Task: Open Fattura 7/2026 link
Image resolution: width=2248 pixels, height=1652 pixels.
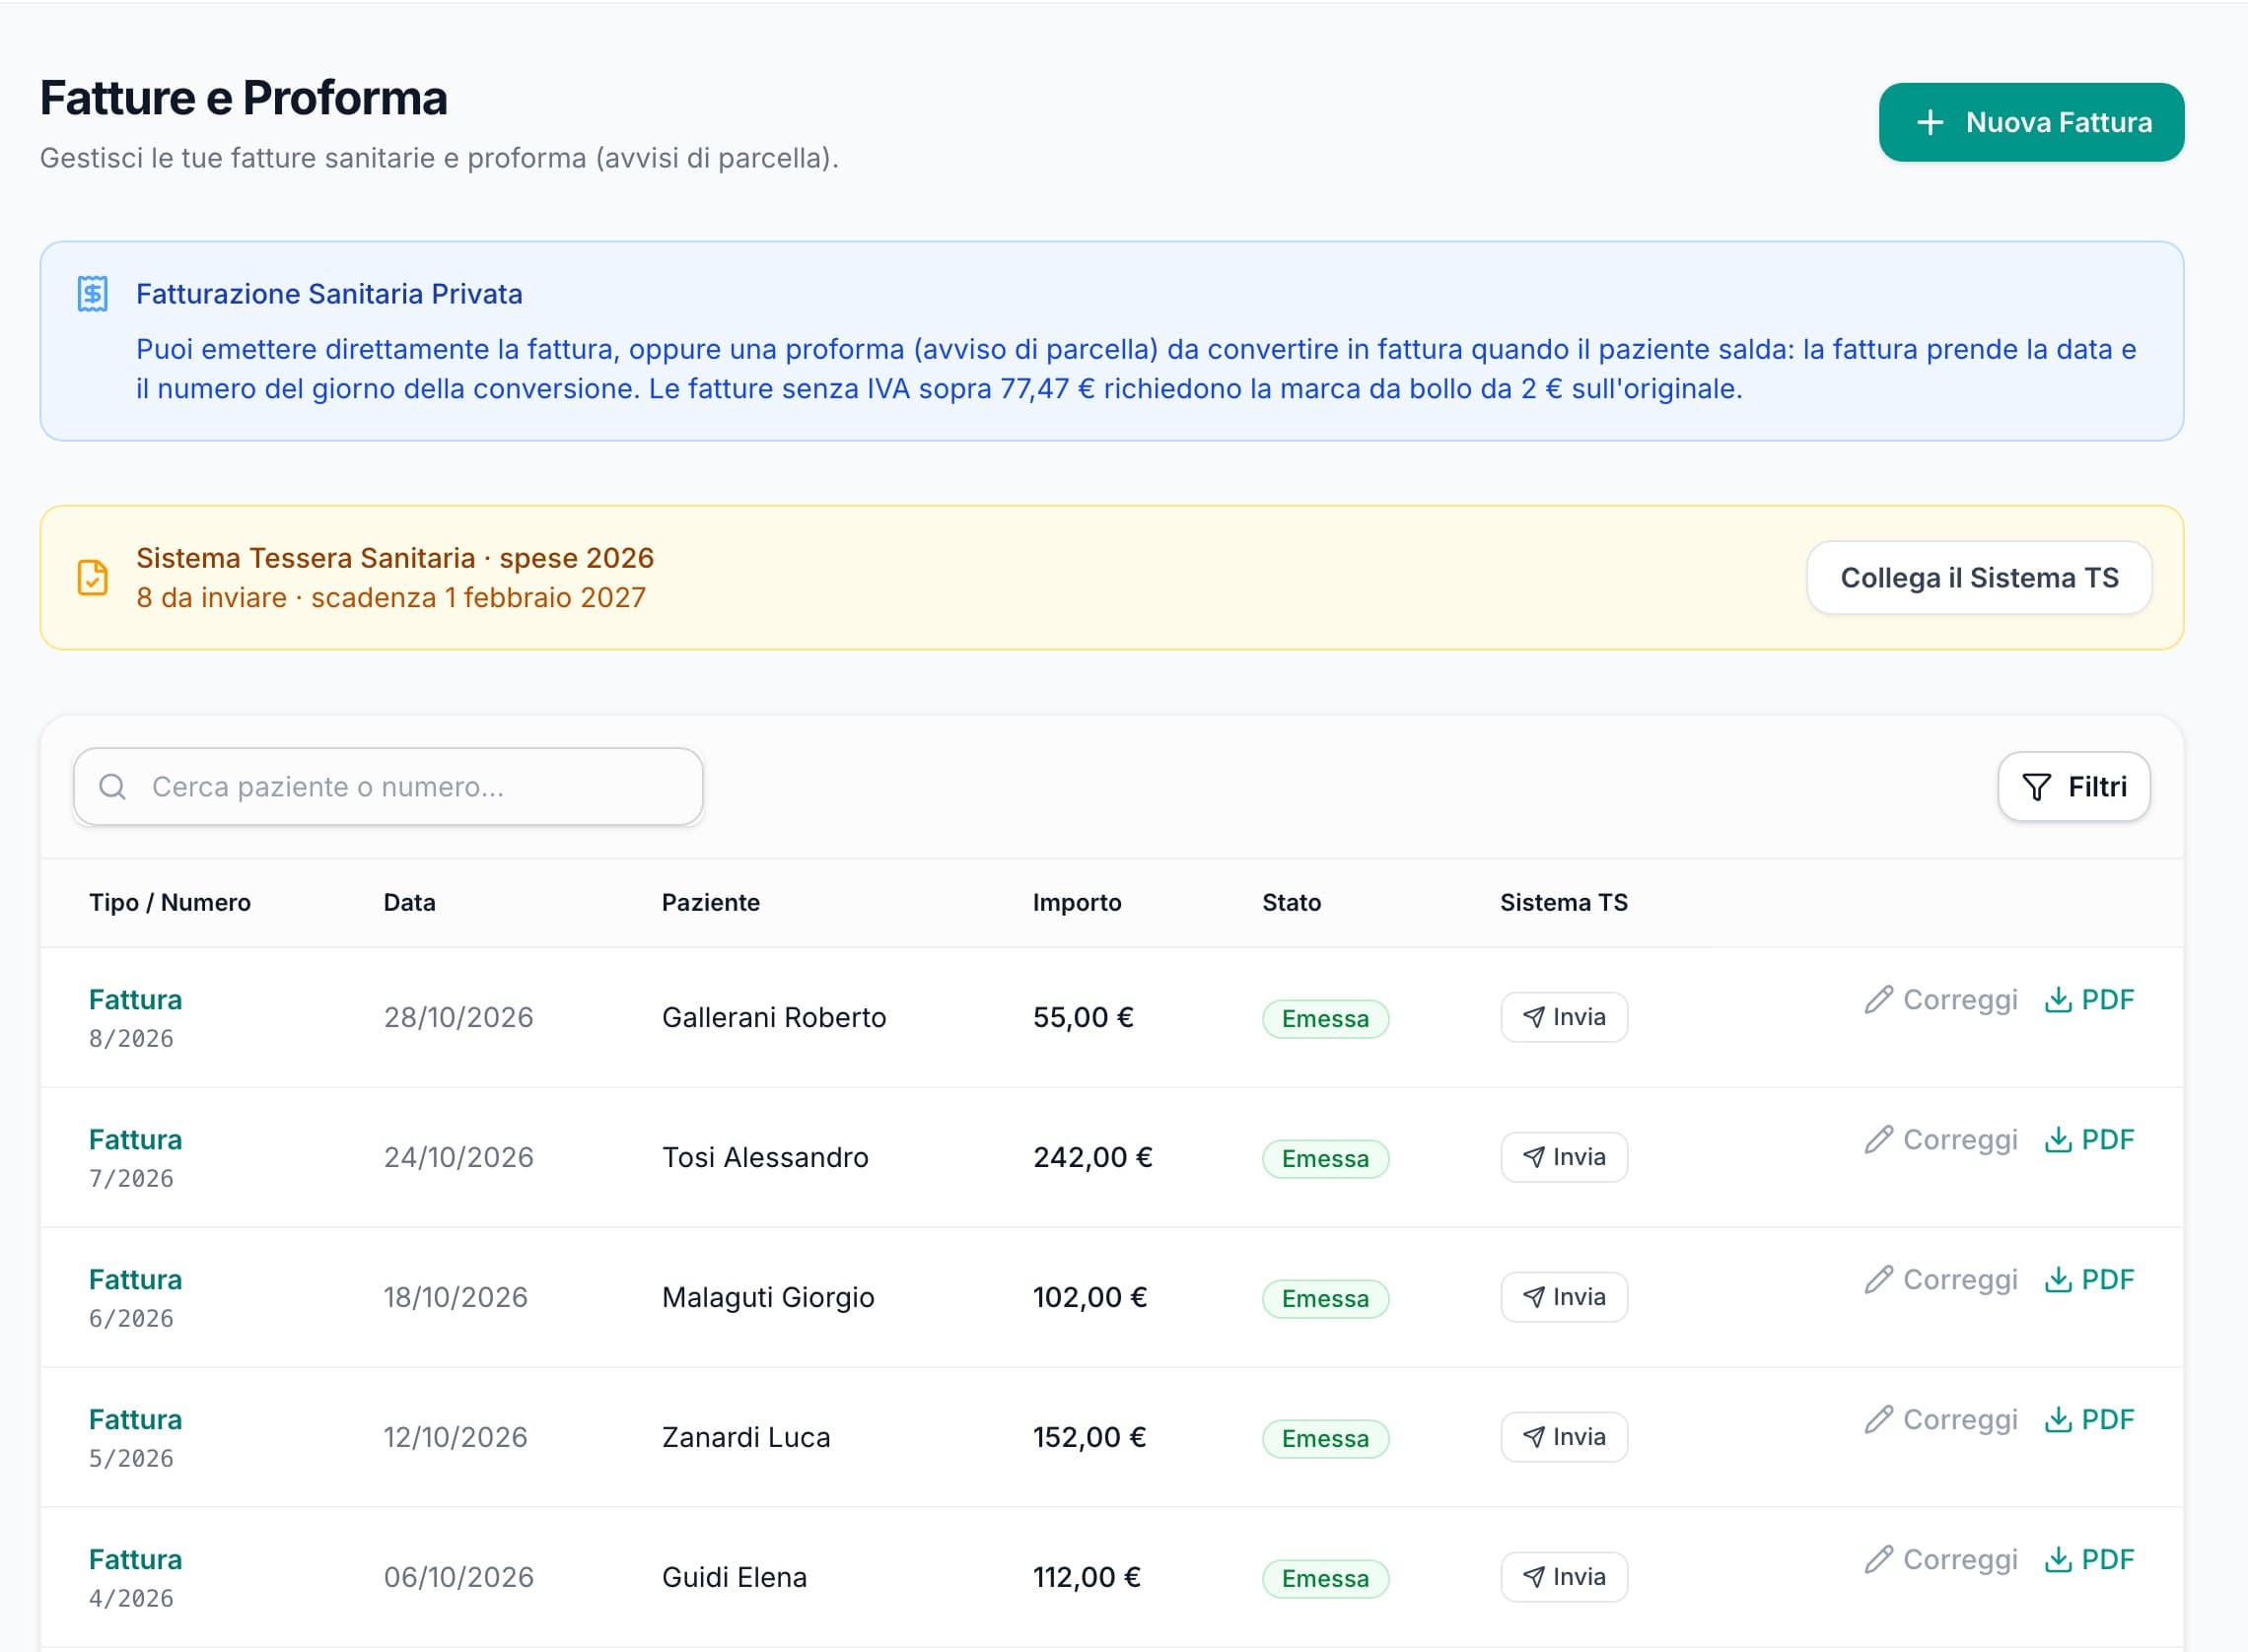Action: (x=135, y=1140)
